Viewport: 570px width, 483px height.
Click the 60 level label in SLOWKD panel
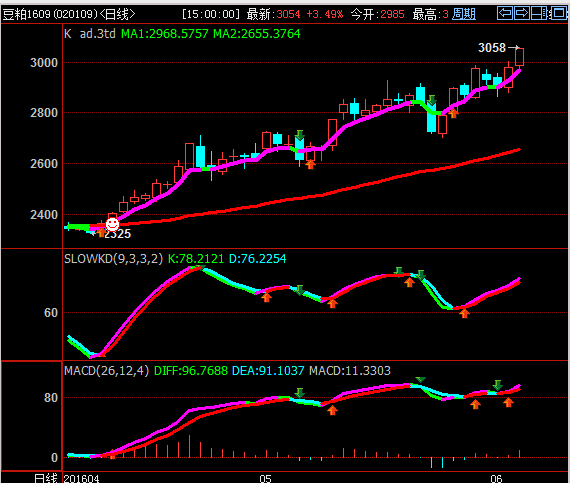click(x=51, y=313)
